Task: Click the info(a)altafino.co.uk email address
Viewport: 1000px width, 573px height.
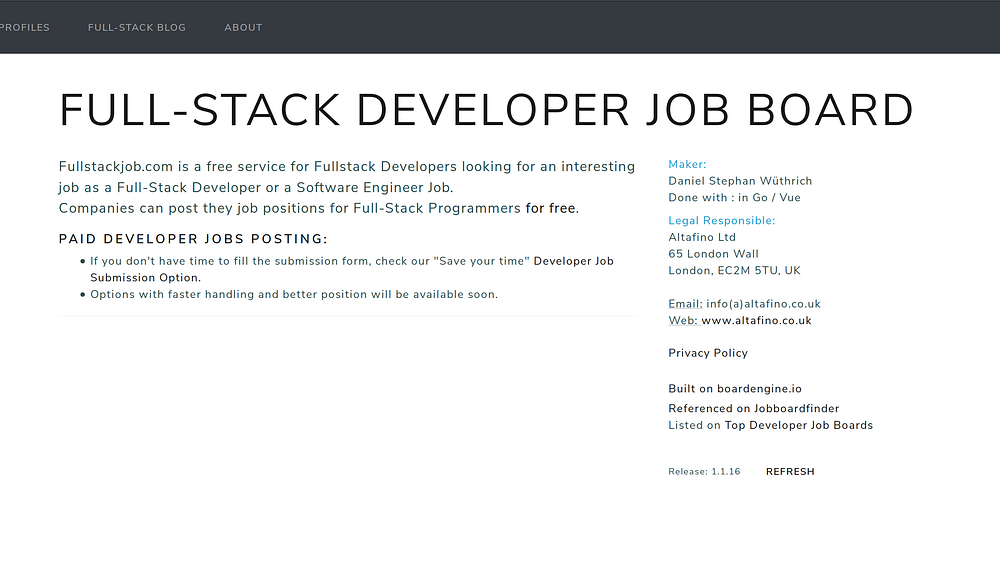Action: click(763, 304)
